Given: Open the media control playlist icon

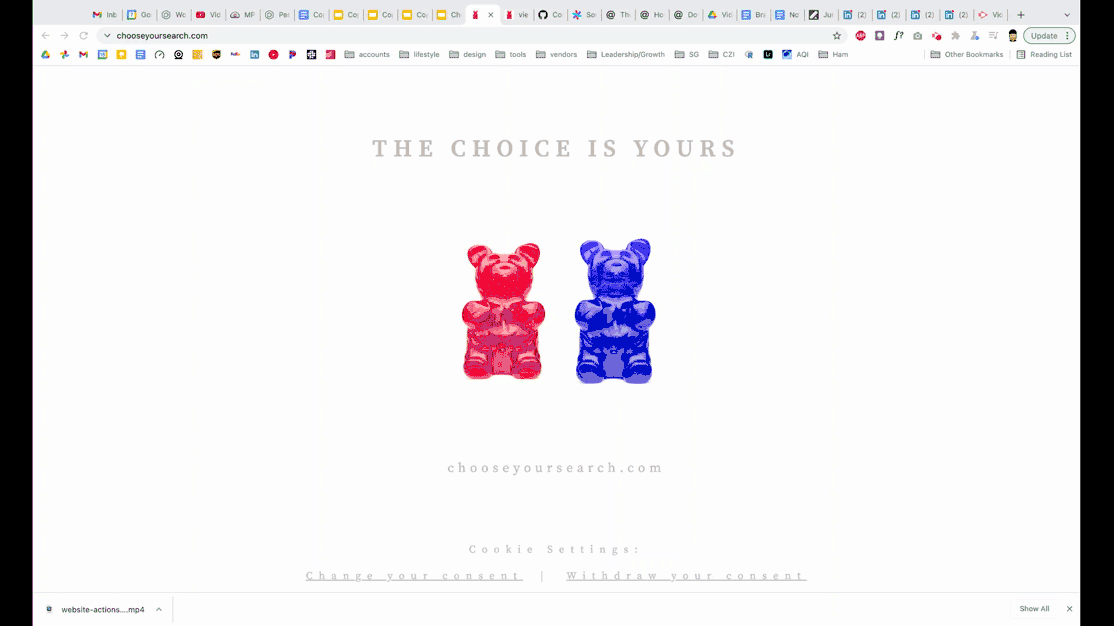Looking at the screenshot, I should pos(993,36).
